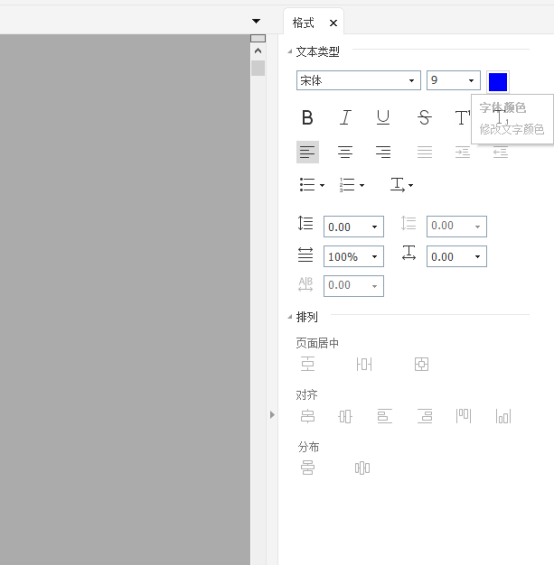Click the word spacing AB icon
This screenshot has width=554, height=566.
pos(305,284)
